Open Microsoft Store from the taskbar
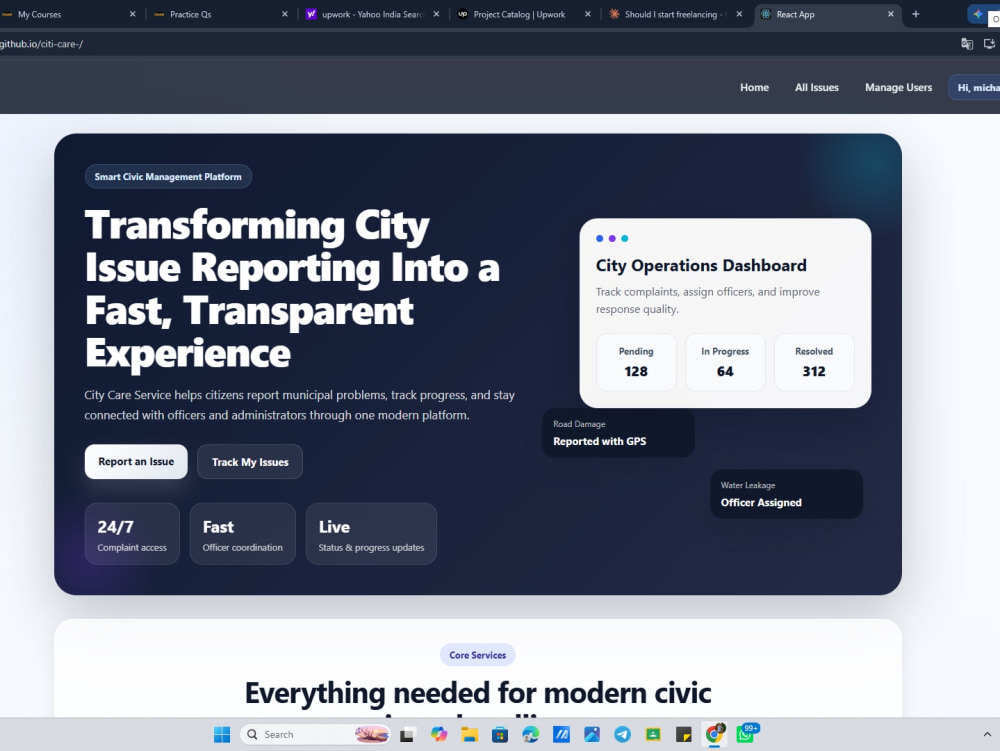This screenshot has width=1000, height=751. click(x=500, y=734)
